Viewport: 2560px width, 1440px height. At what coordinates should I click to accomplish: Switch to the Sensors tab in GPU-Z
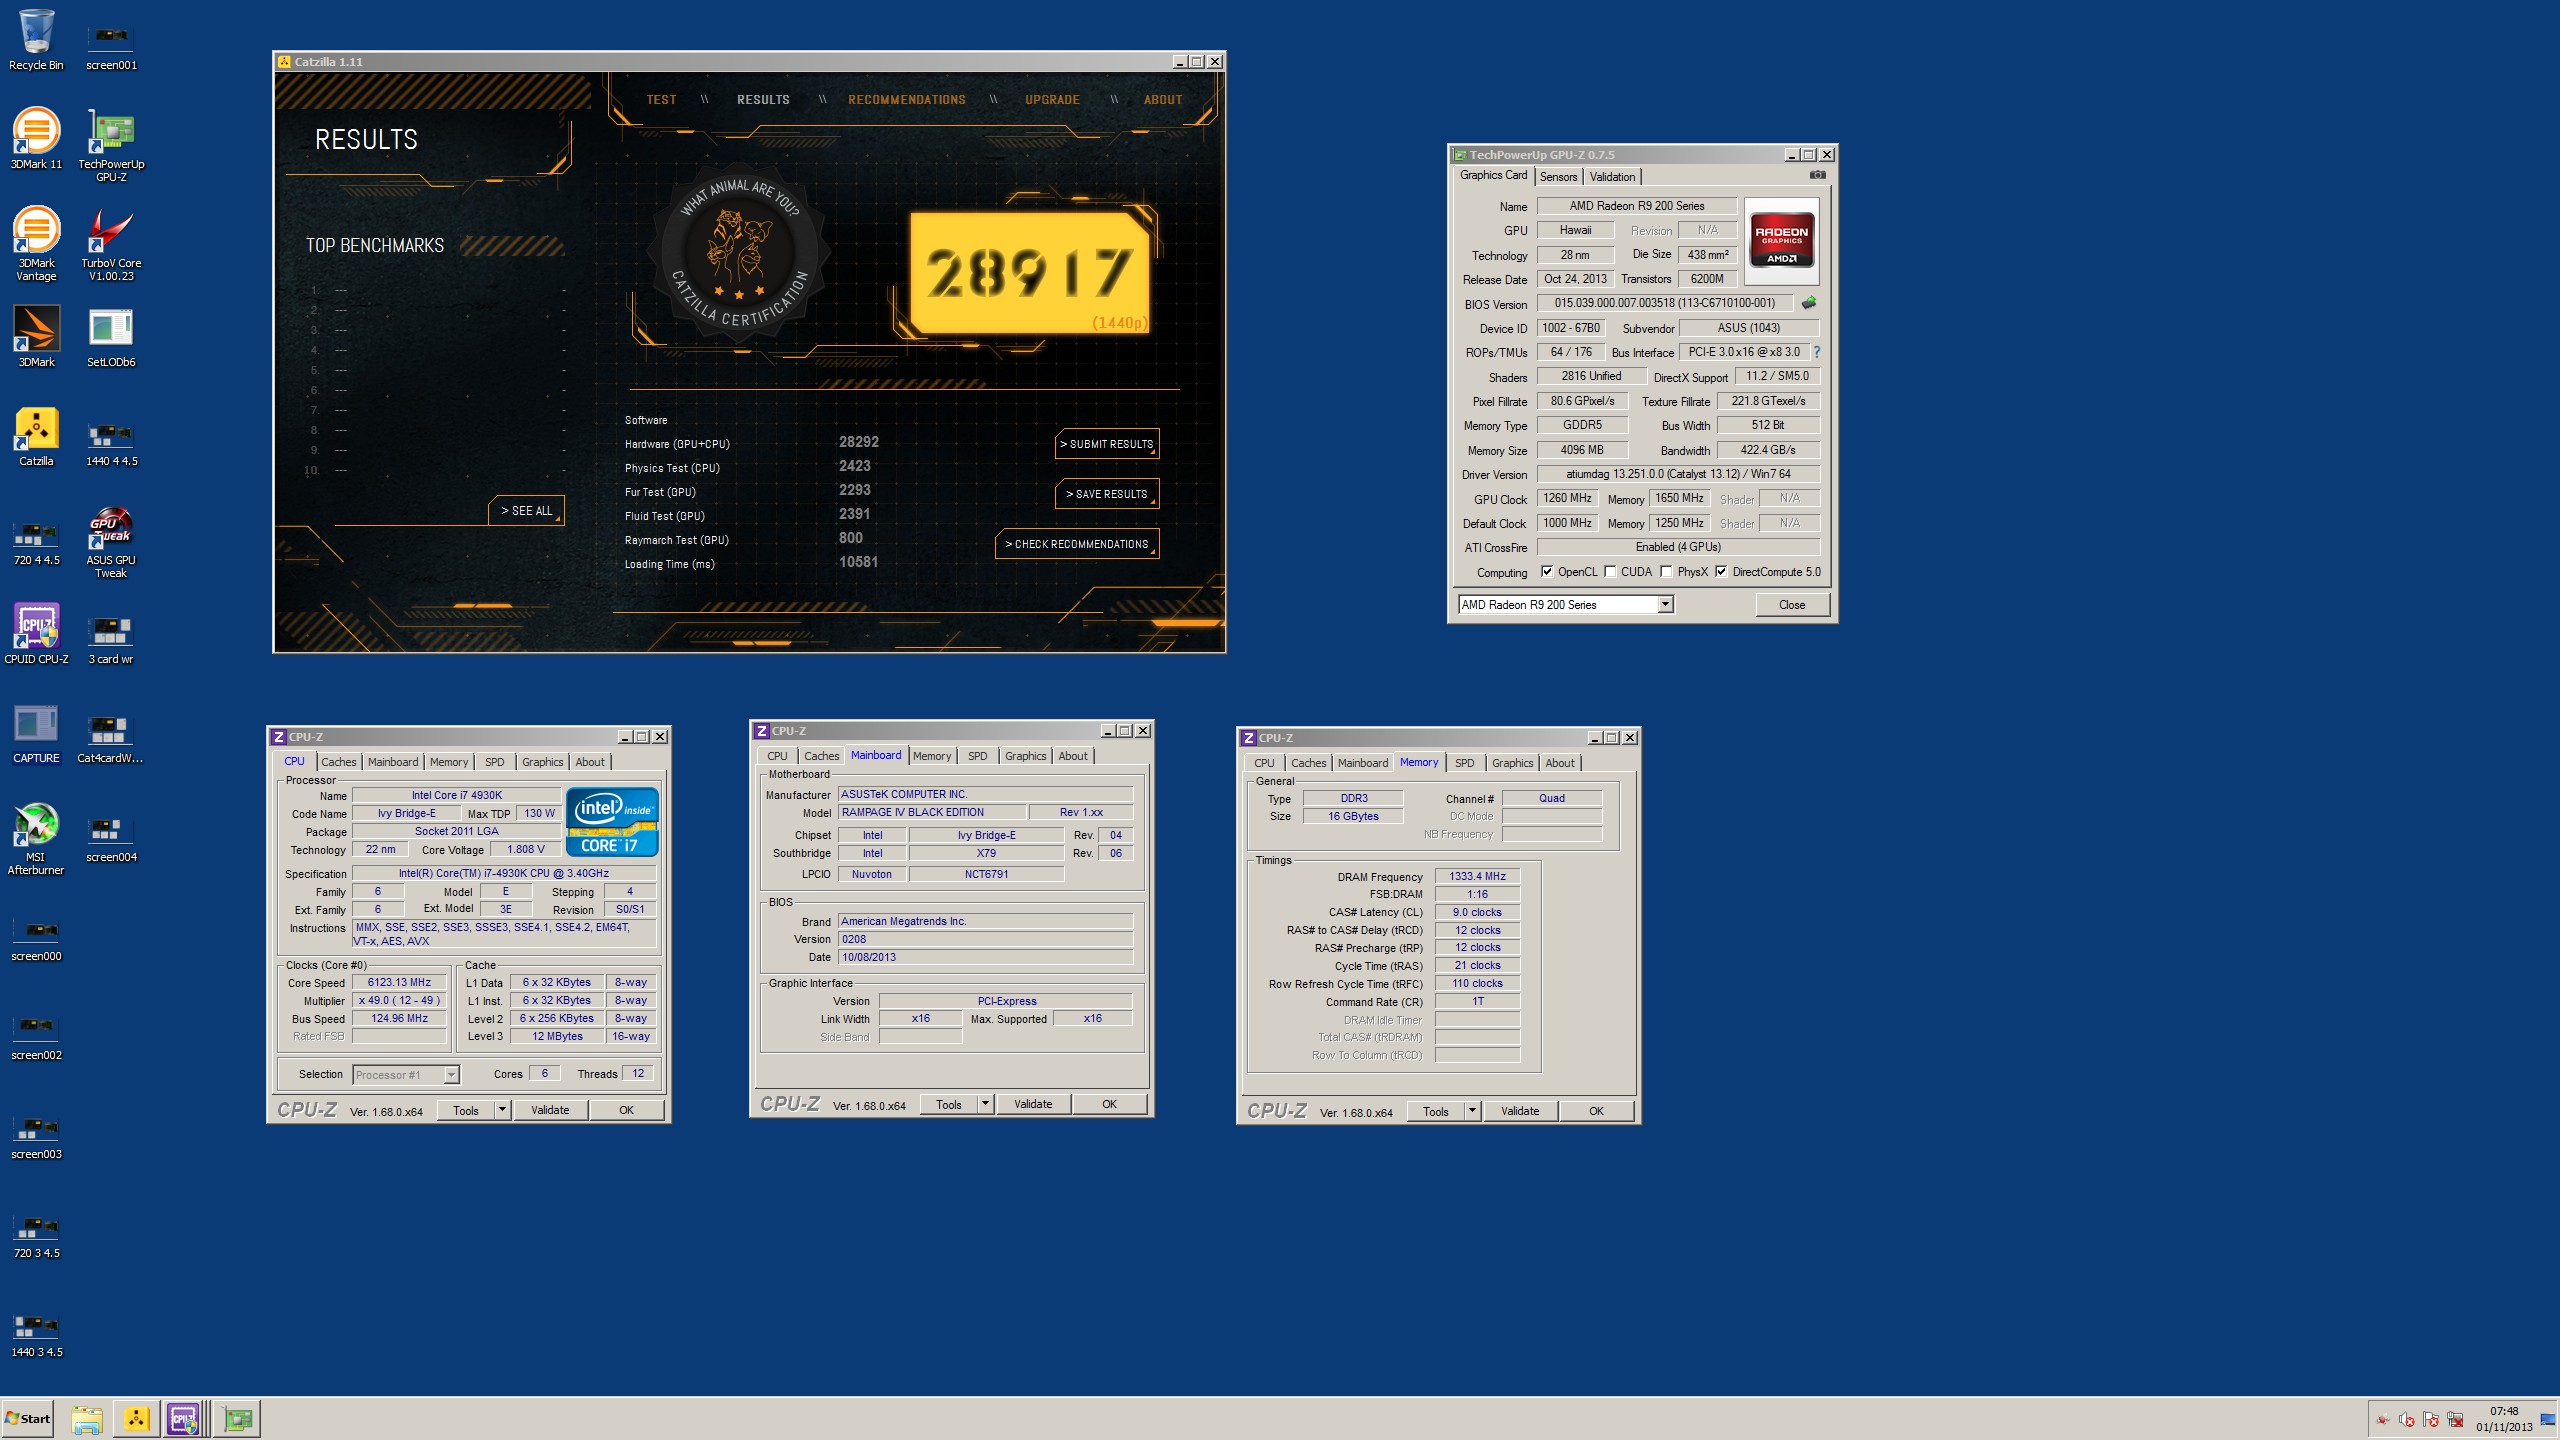click(1558, 177)
